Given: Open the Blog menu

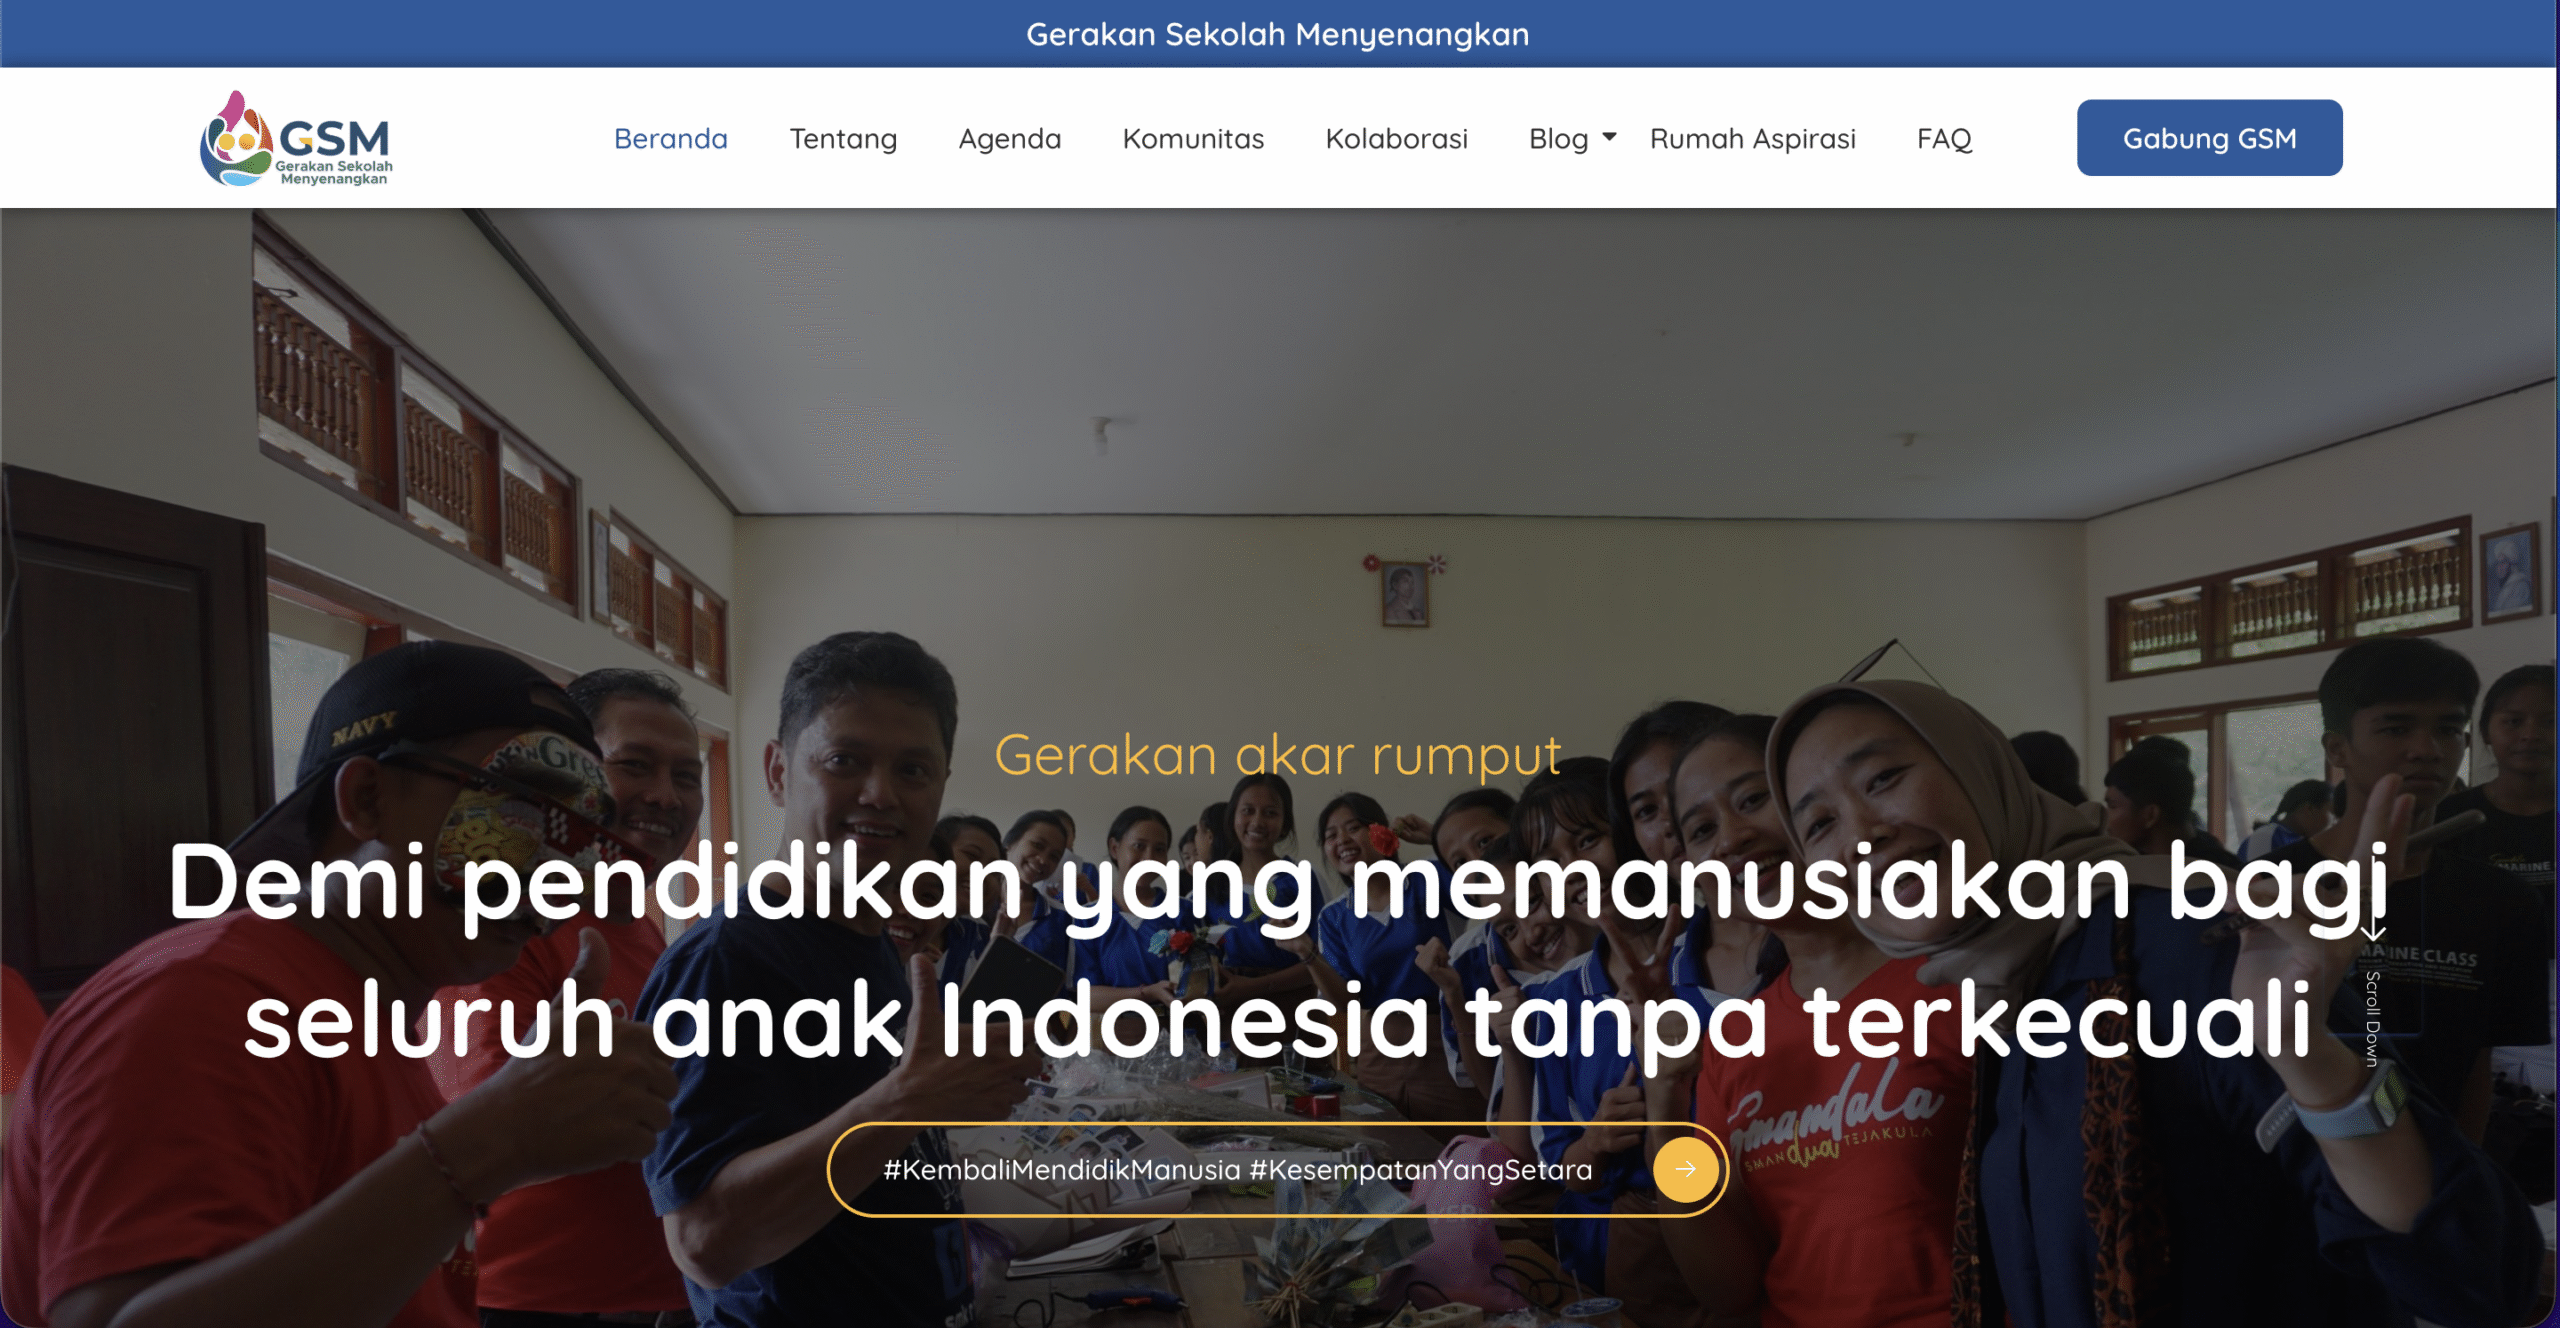Looking at the screenshot, I should coord(1558,139).
